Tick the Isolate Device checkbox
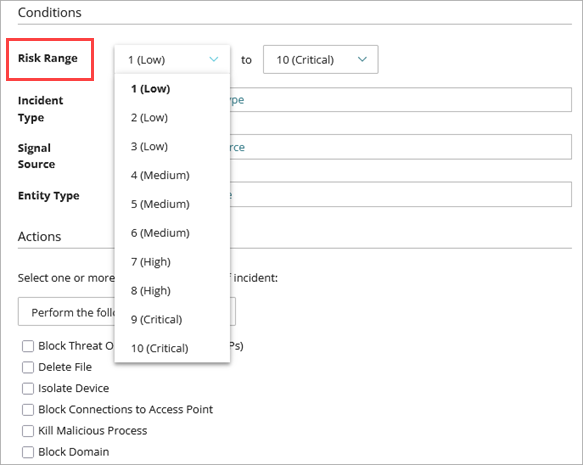Viewport: 583px width, 465px height. coord(28,388)
